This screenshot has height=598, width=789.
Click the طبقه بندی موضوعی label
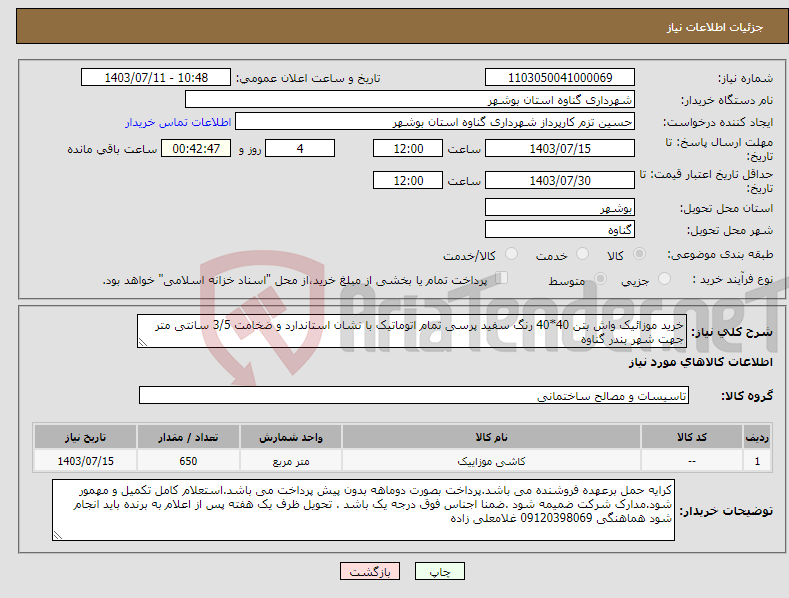pyautogui.click(x=721, y=254)
